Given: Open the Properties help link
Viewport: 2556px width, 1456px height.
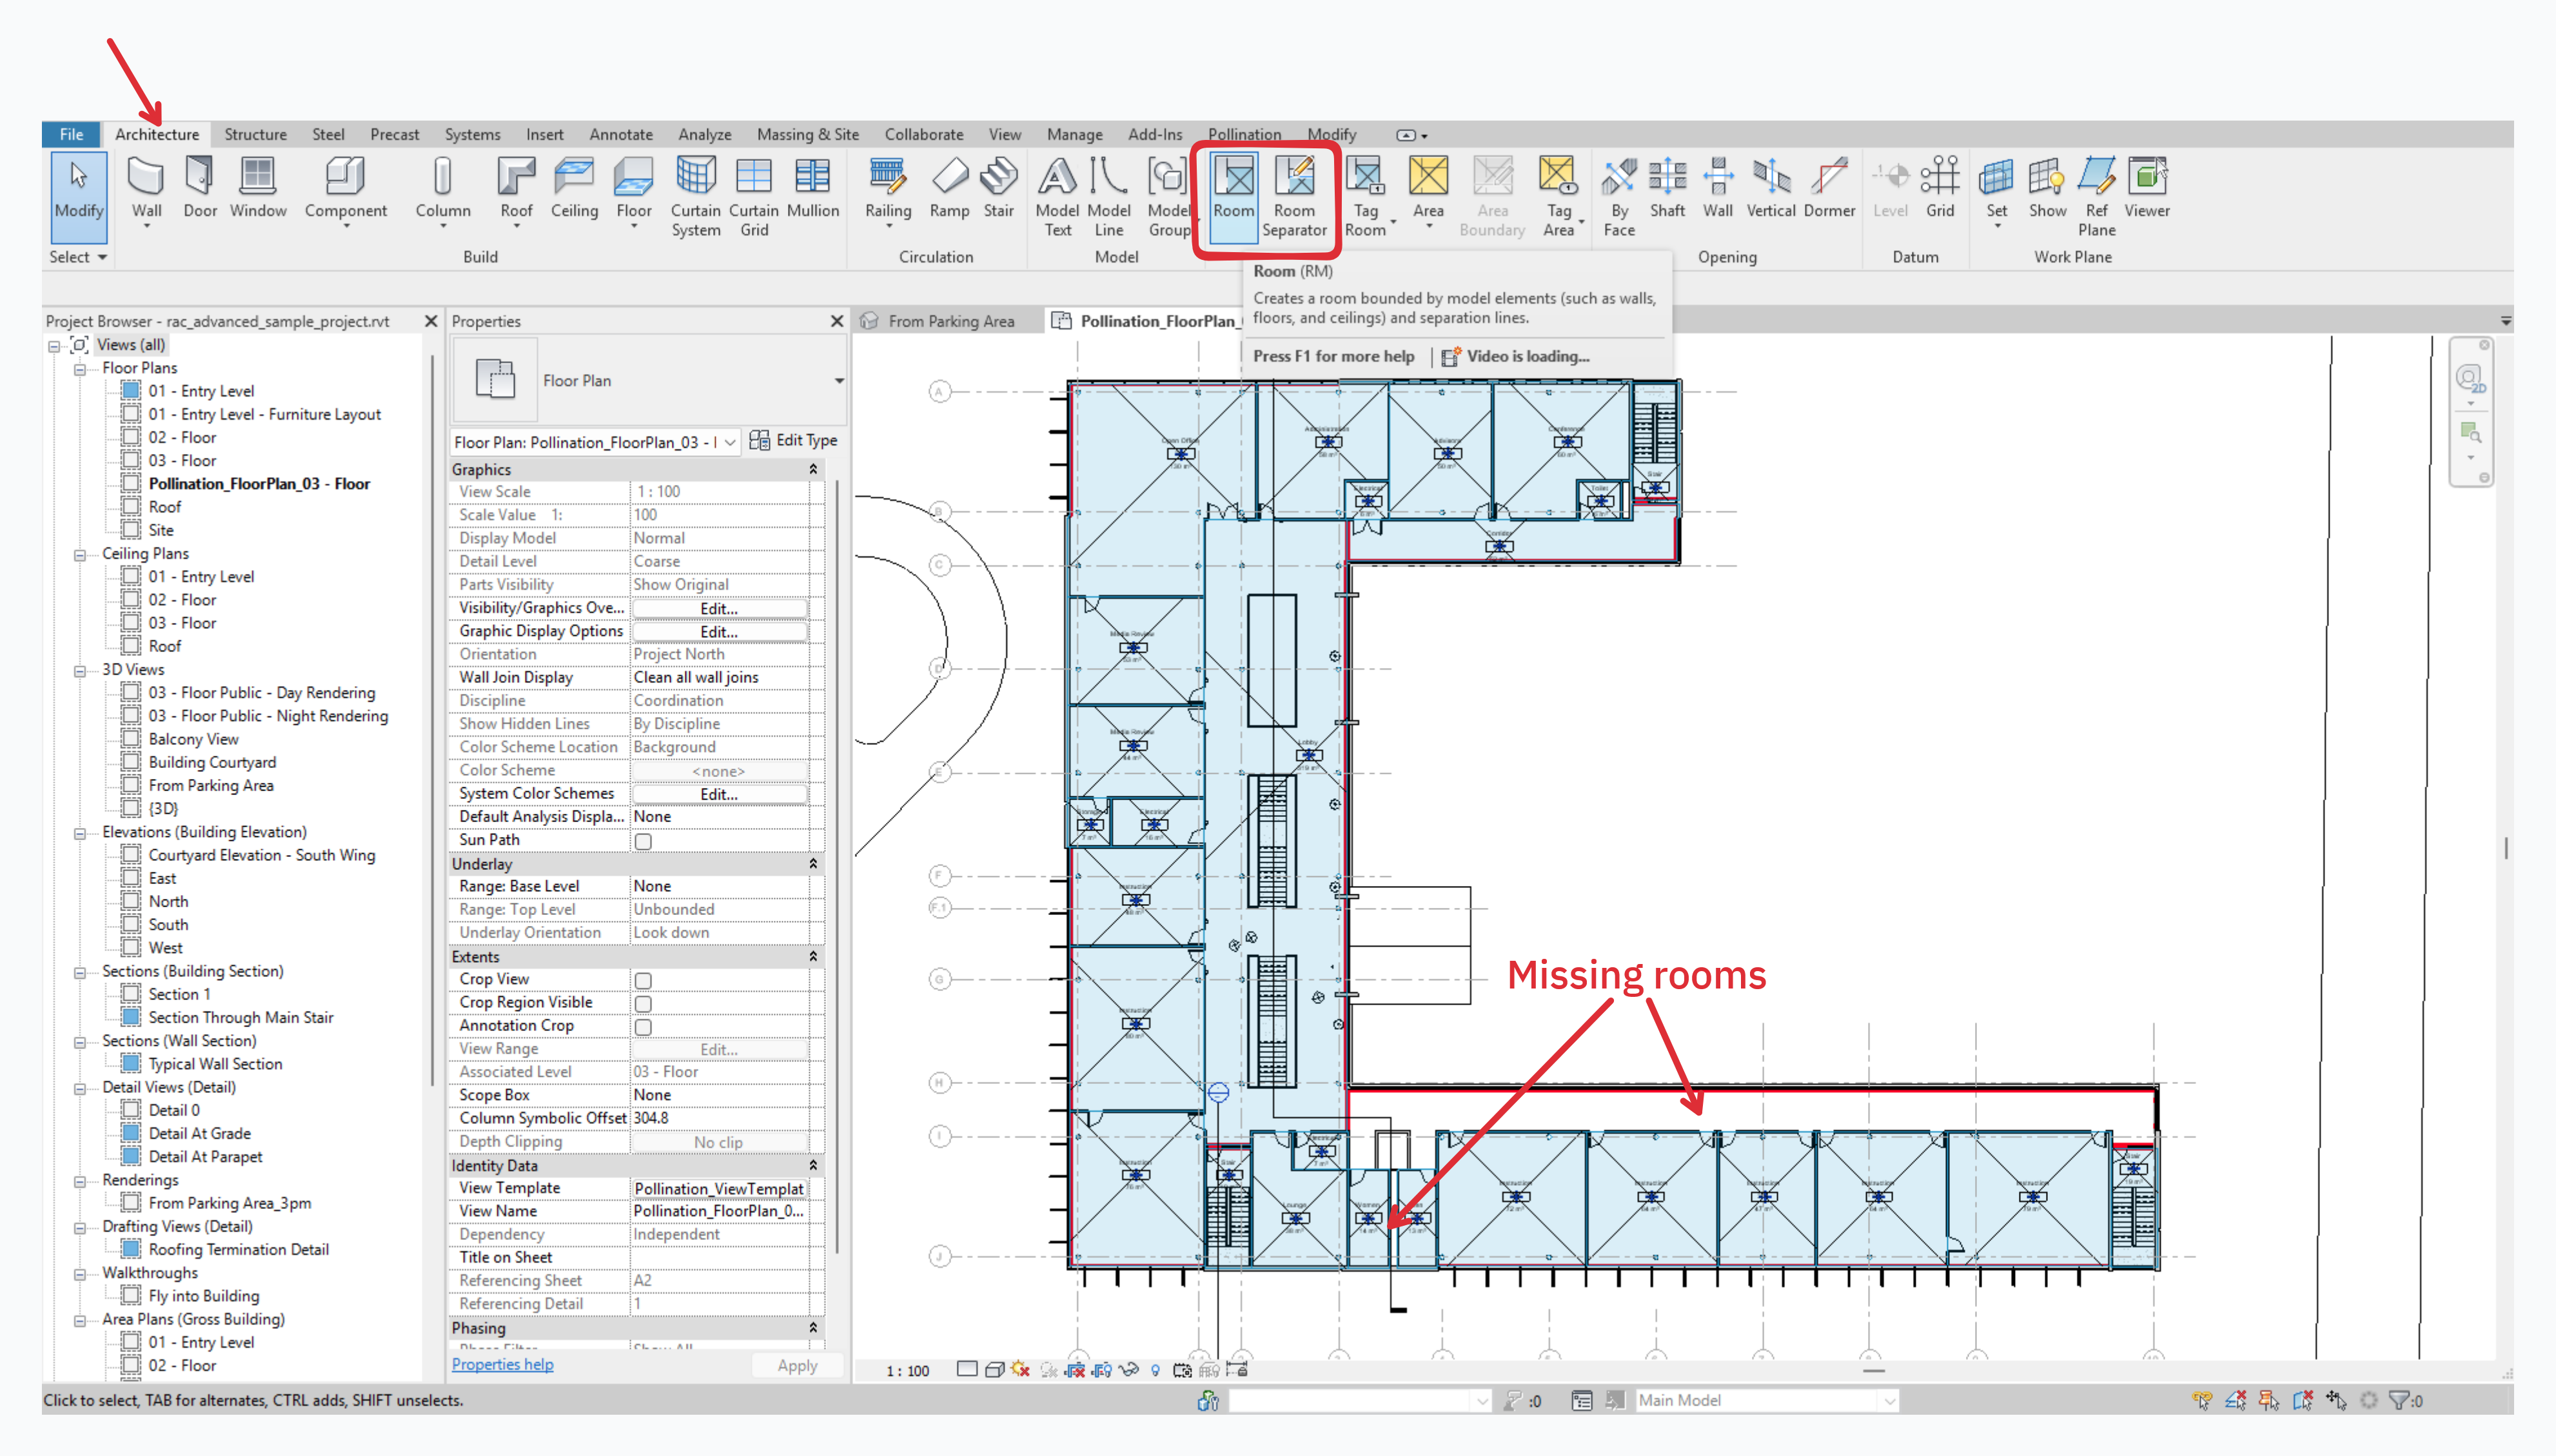Looking at the screenshot, I should 502,1364.
